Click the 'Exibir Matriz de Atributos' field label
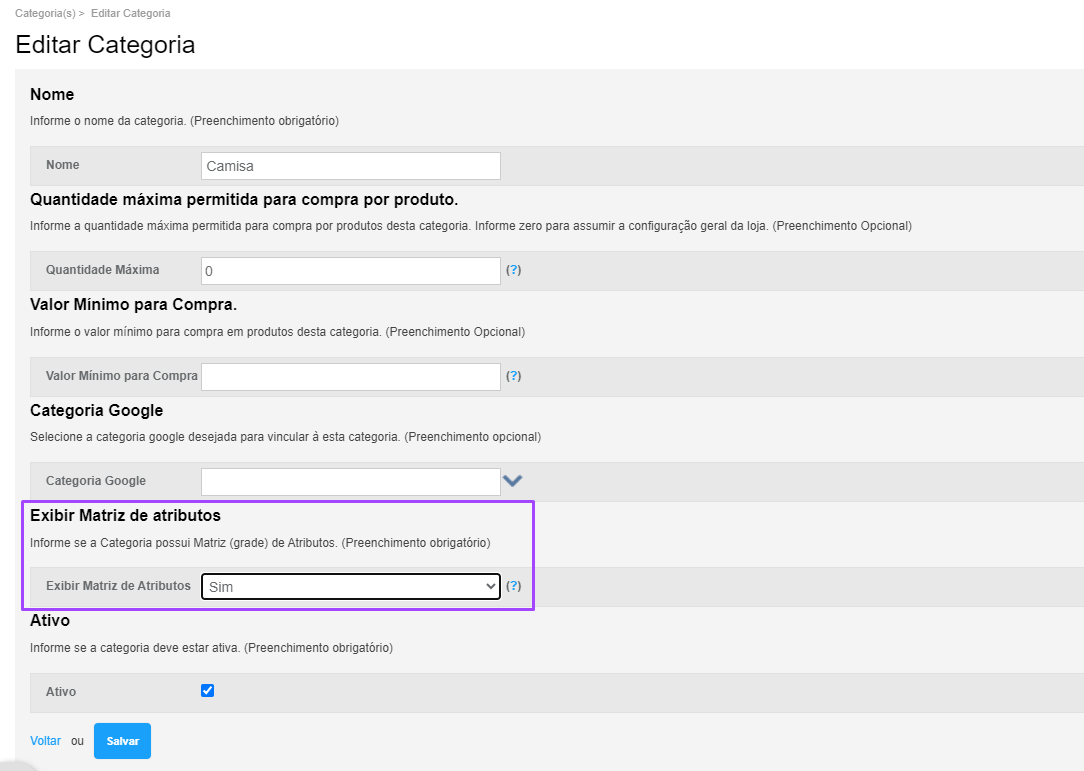This screenshot has width=1084, height=771. click(x=118, y=586)
